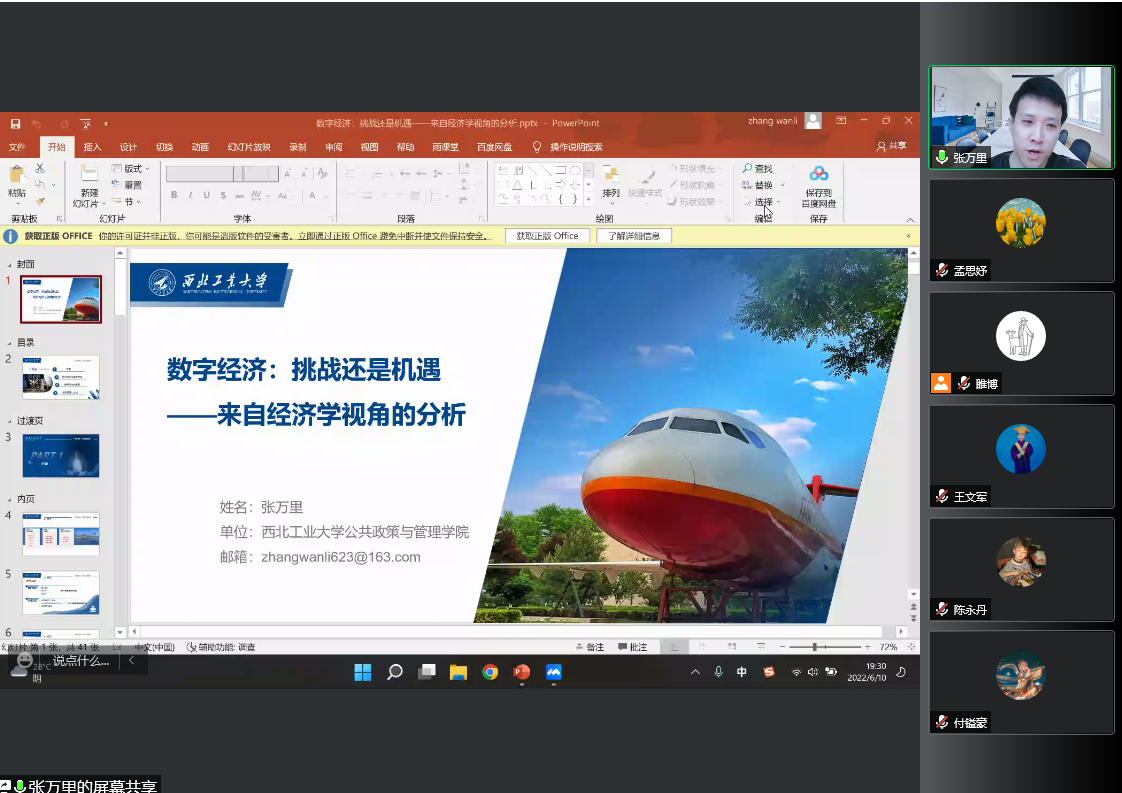Open Google Chrome from the taskbar

point(490,672)
